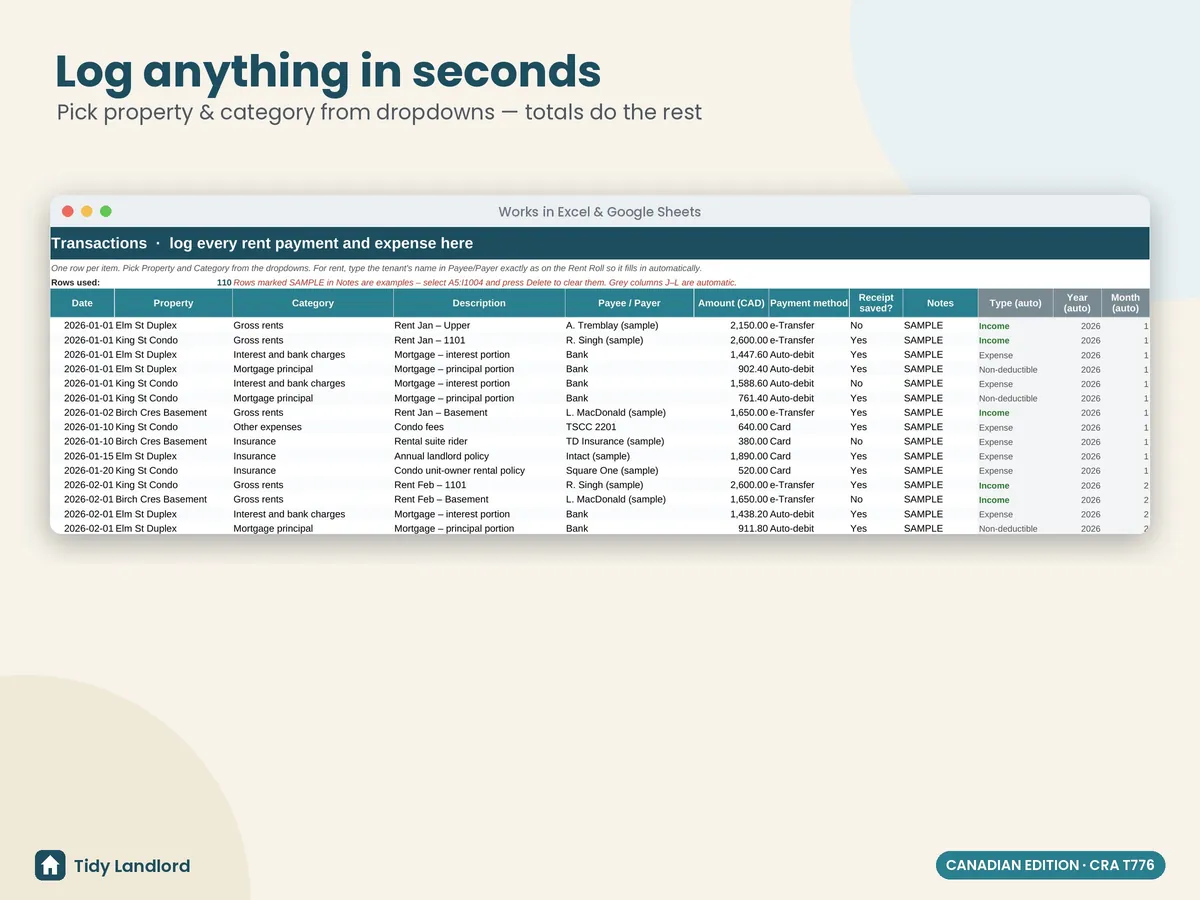Viewport: 1200px width, 900px height.
Task: Select the Property column header
Action: [x=173, y=303]
